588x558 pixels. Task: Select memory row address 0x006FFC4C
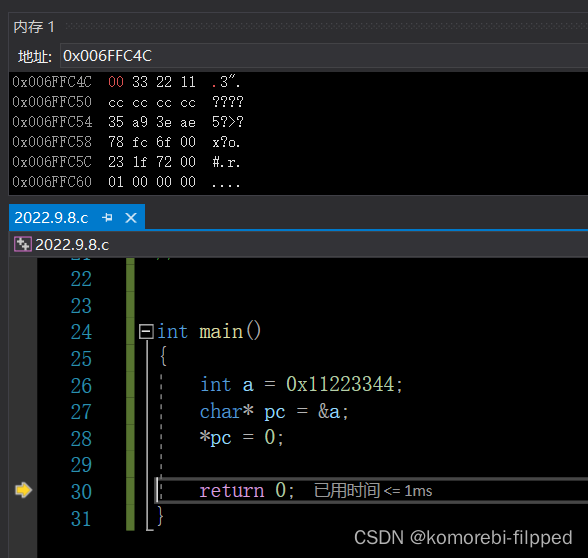52,82
